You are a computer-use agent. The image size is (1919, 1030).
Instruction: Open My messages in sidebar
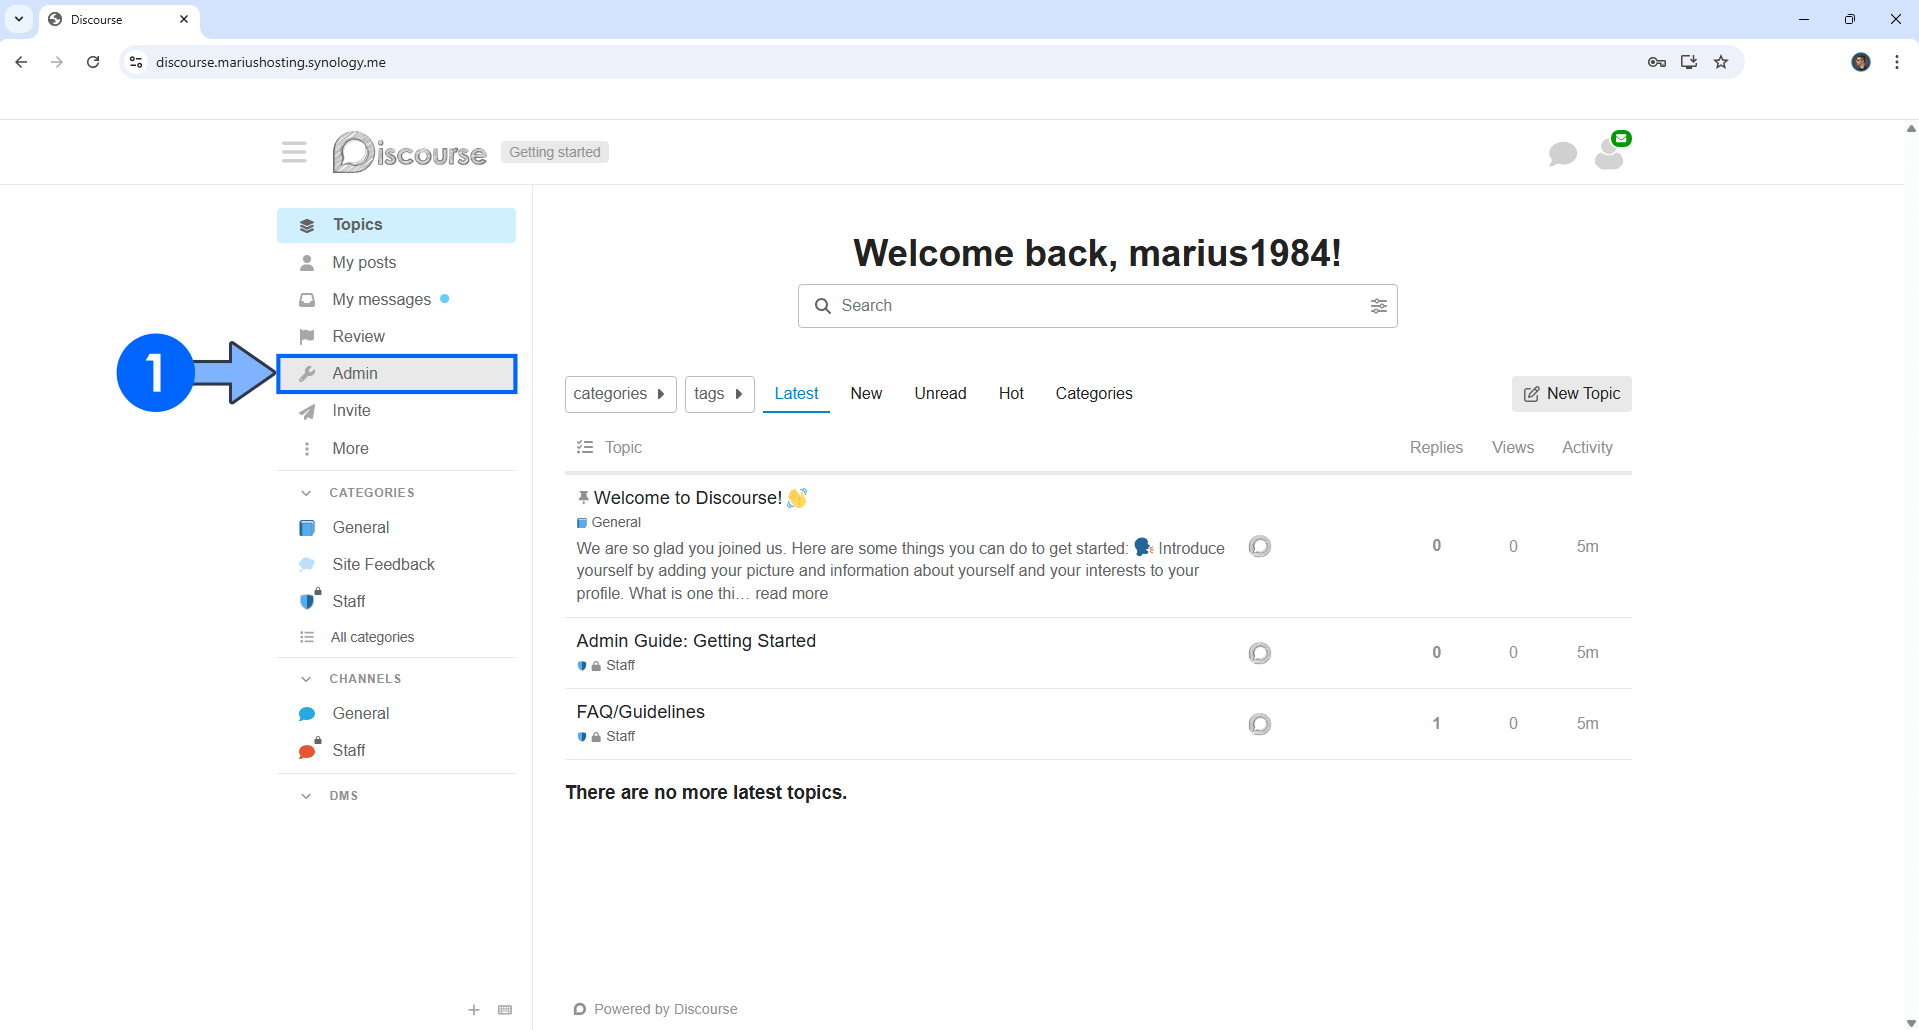click(396, 299)
